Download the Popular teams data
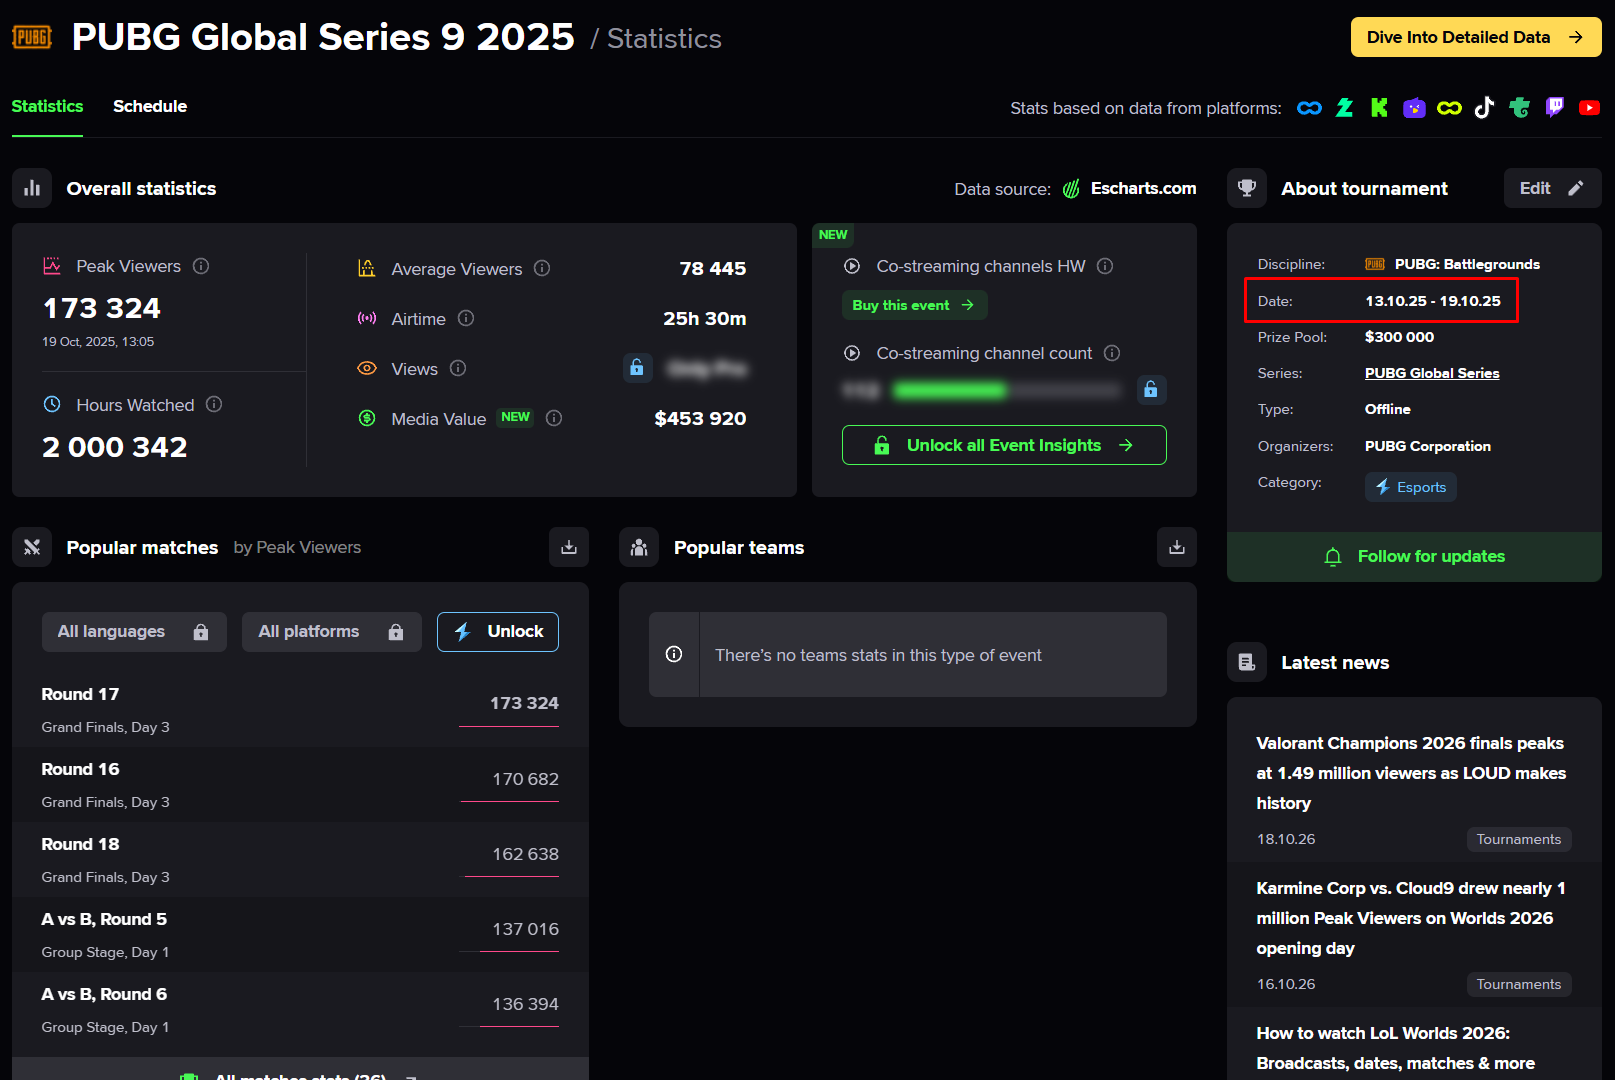The image size is (1615, 1080). (x=1177, y=547)
